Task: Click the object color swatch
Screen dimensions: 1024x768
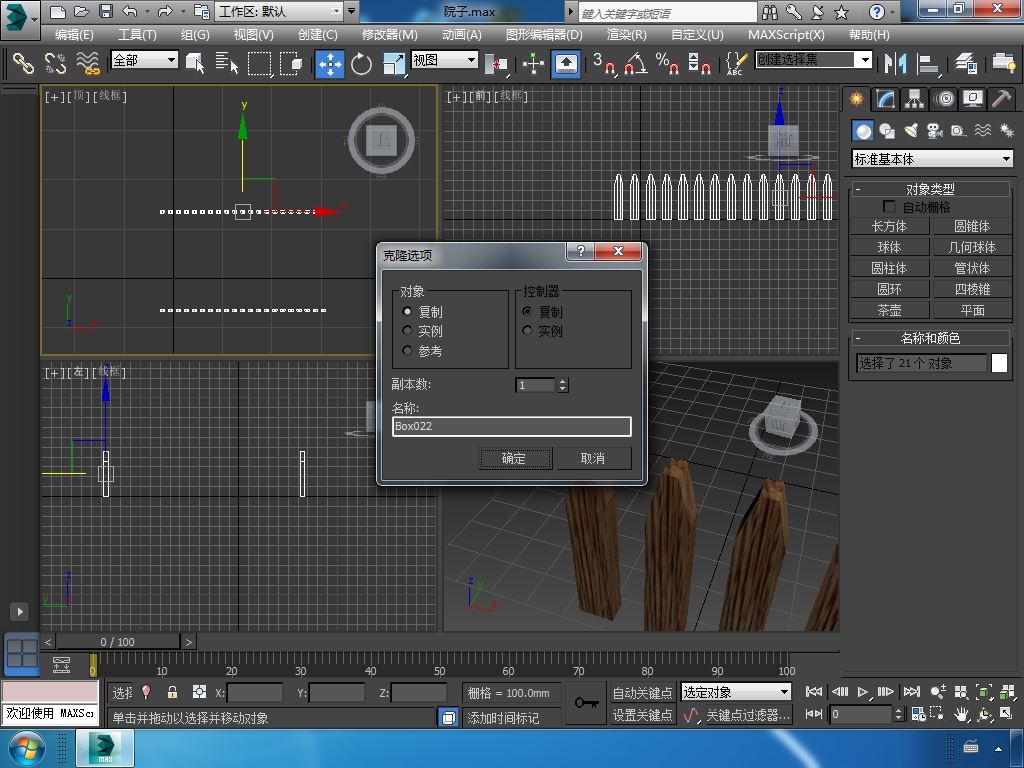Action: point(999,363)
